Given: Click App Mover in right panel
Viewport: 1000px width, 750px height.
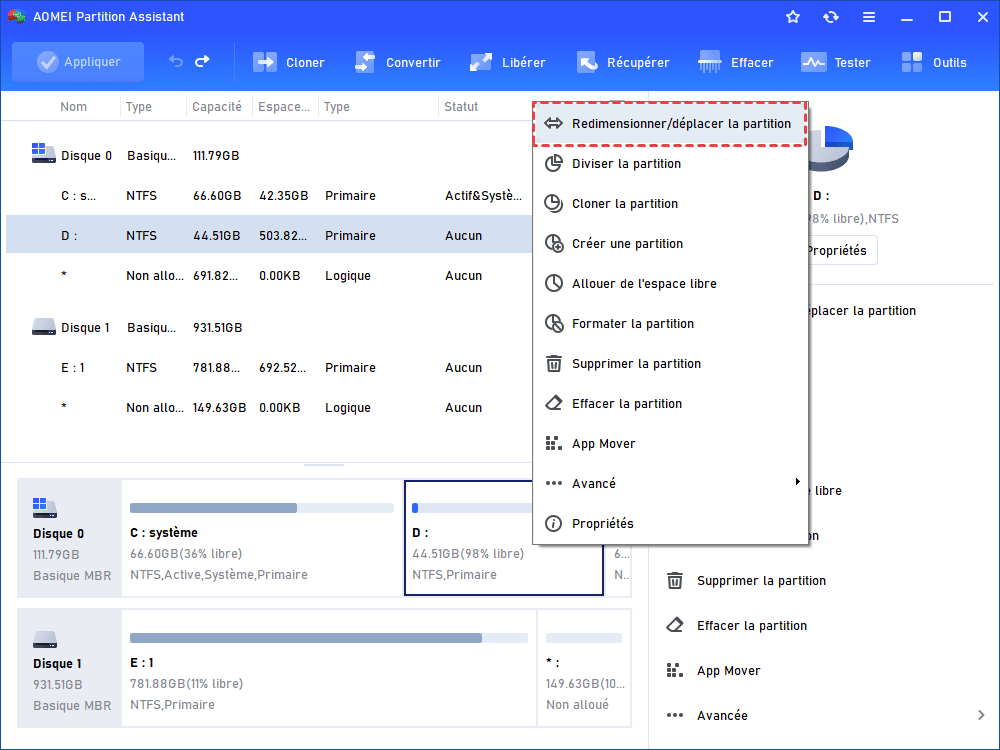Looking at the screenshot, I should pos(728,671).
